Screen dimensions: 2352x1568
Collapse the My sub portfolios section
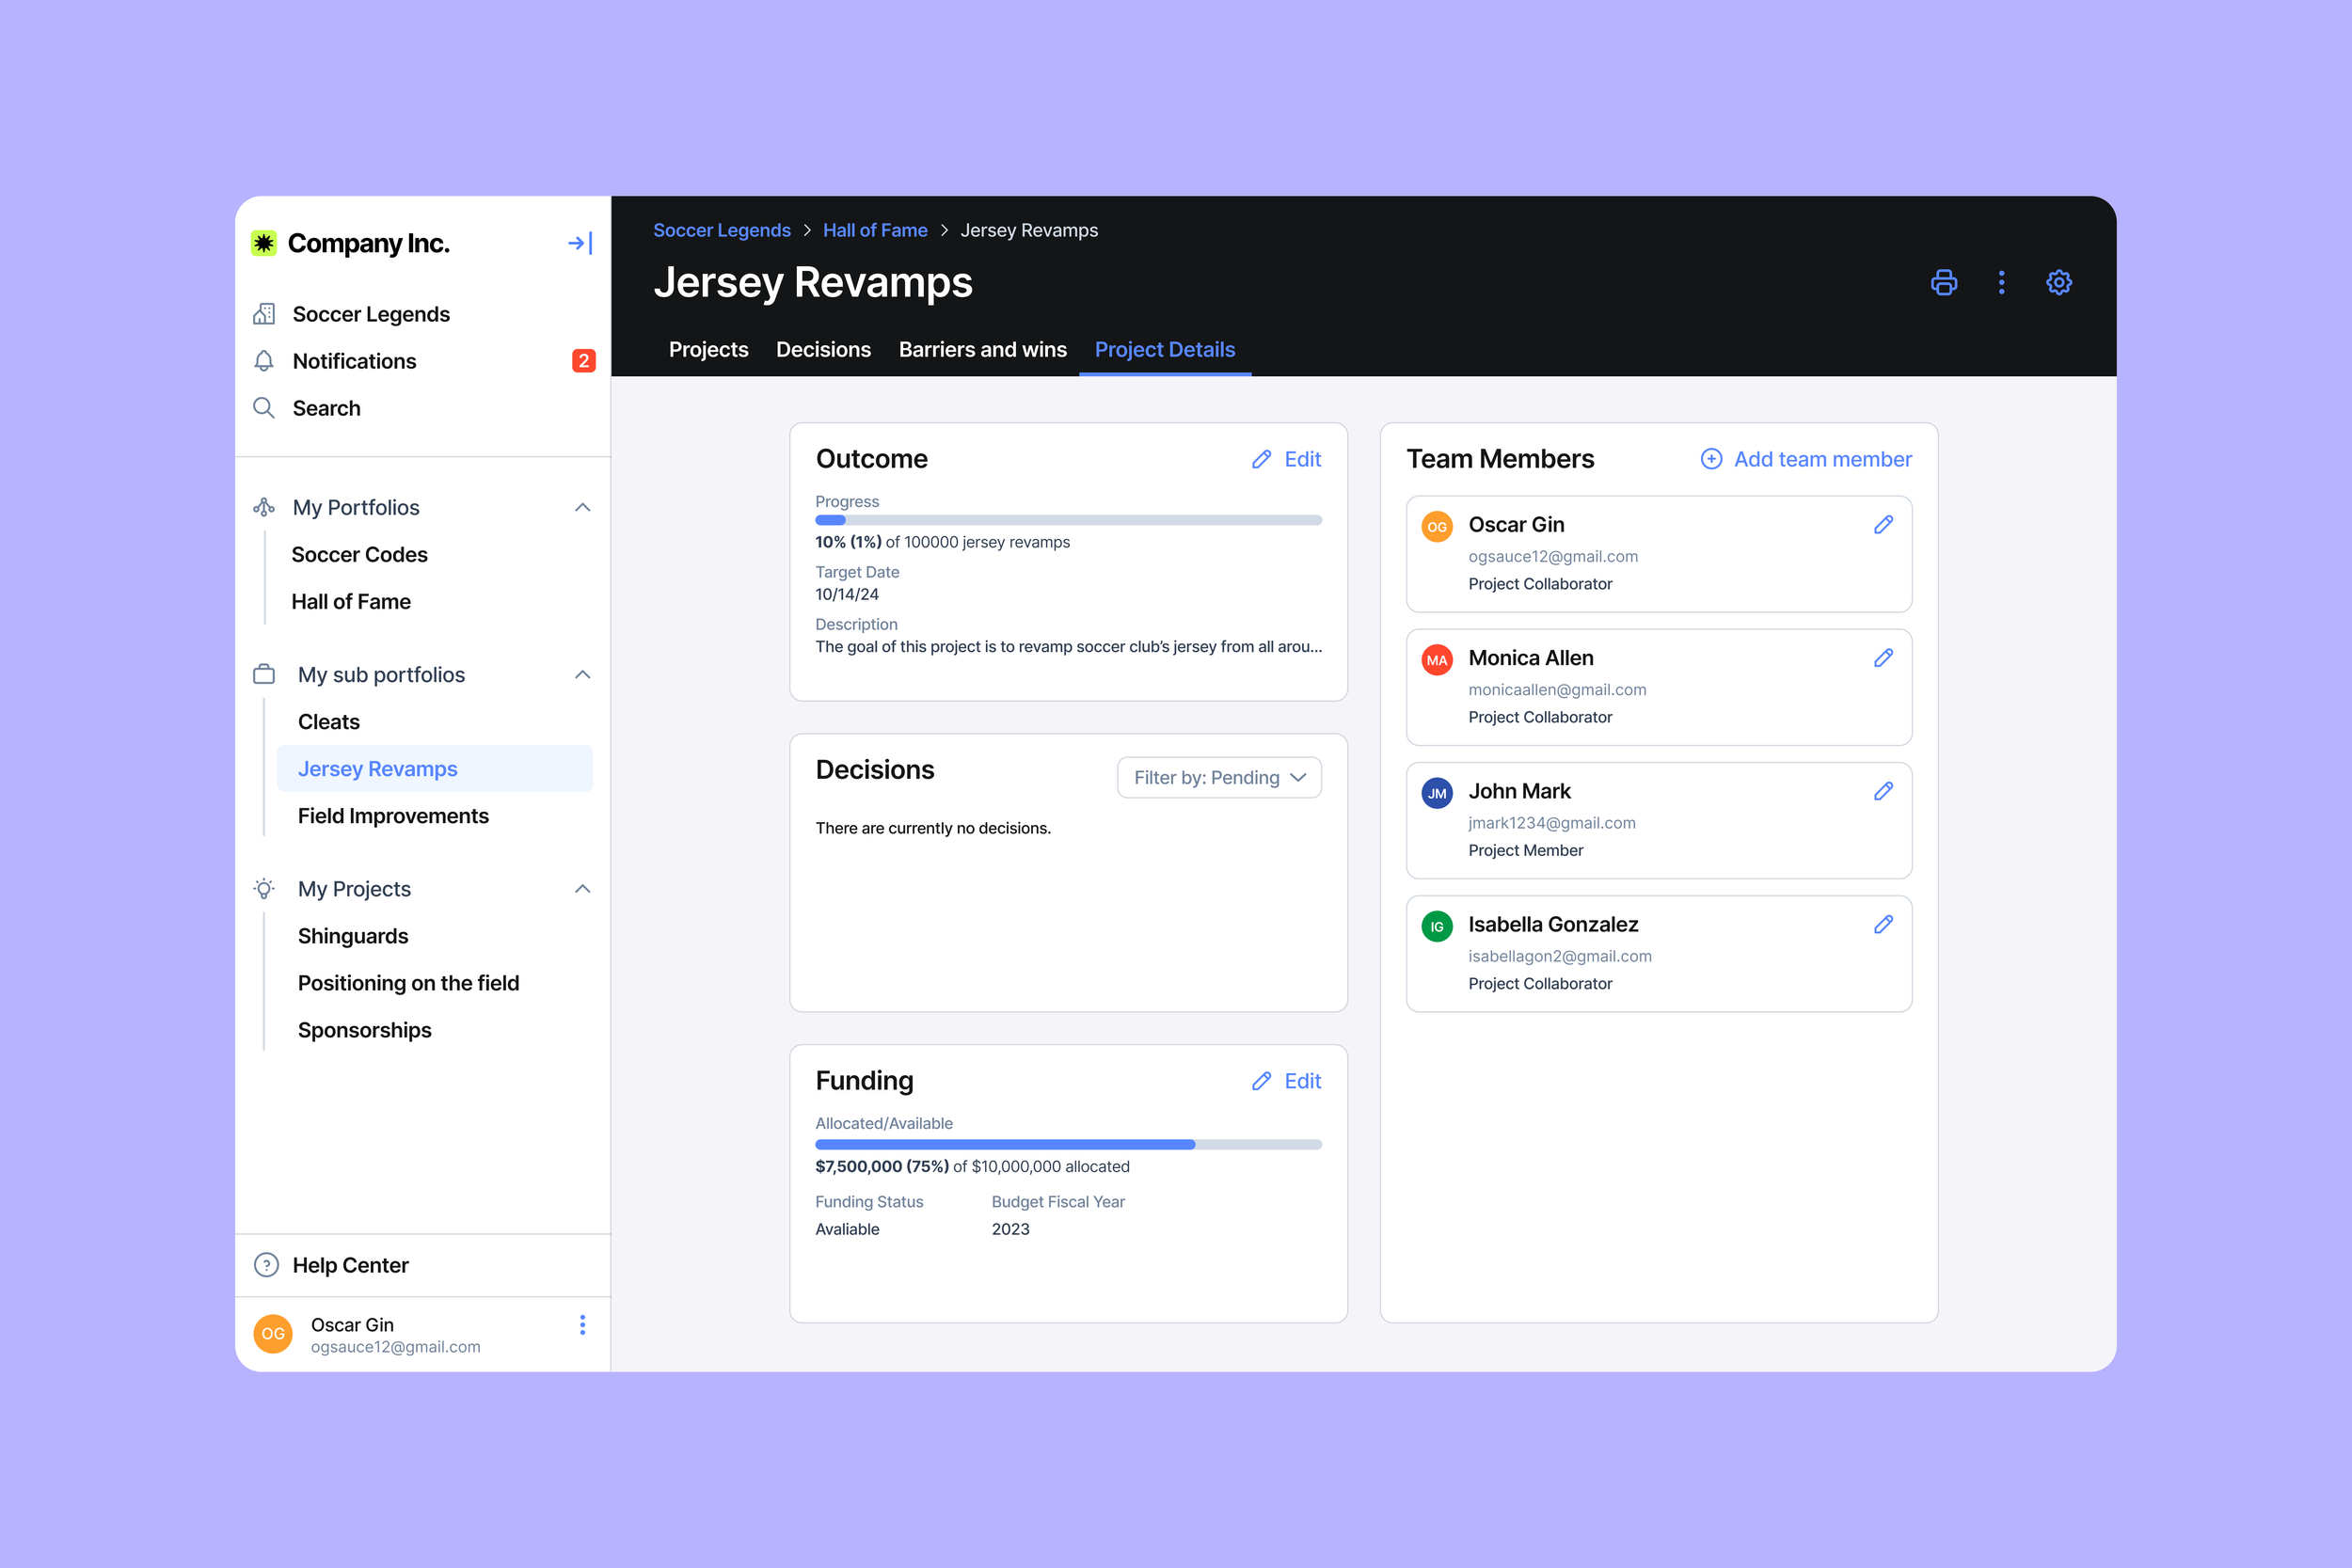pyautogui.click(x=583, y=675)
